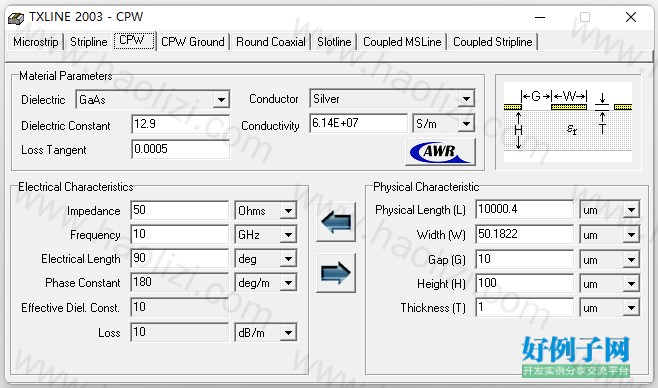This screenshot has width=658, height=388.
Task: Click the Thickness (T) input field
Action: [x=525, y=307]
